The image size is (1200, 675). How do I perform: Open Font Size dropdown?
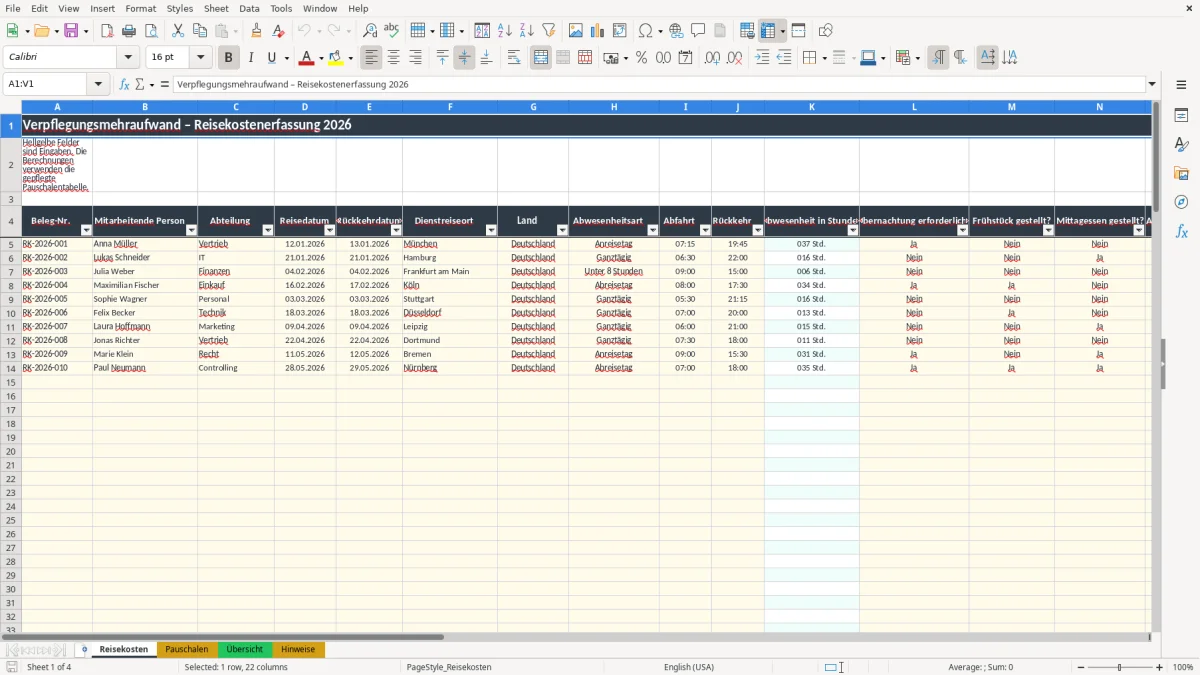click(x=200, y=58)
